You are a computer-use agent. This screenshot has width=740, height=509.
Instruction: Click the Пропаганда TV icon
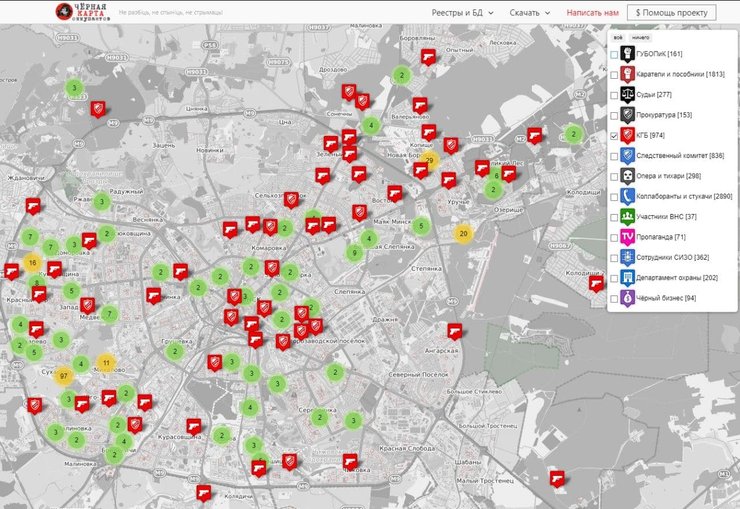pos(627,237)
